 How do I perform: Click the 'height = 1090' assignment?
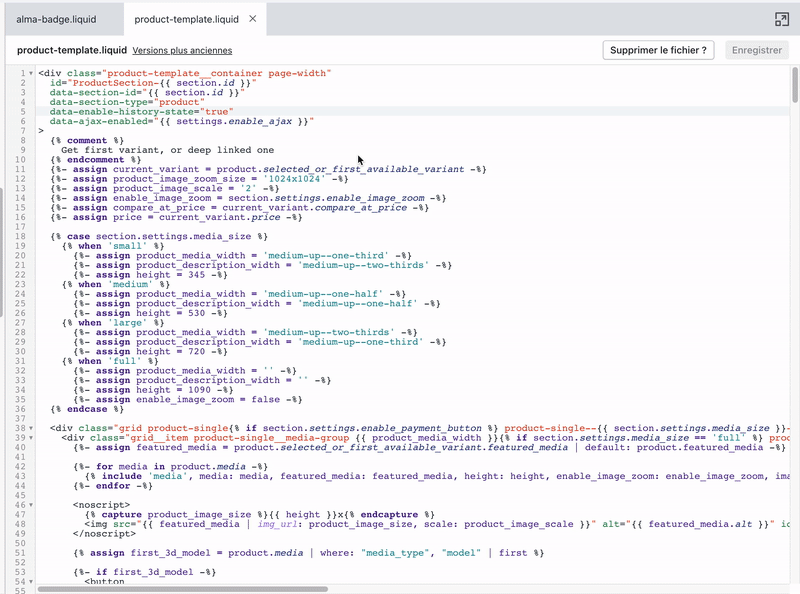173,390
